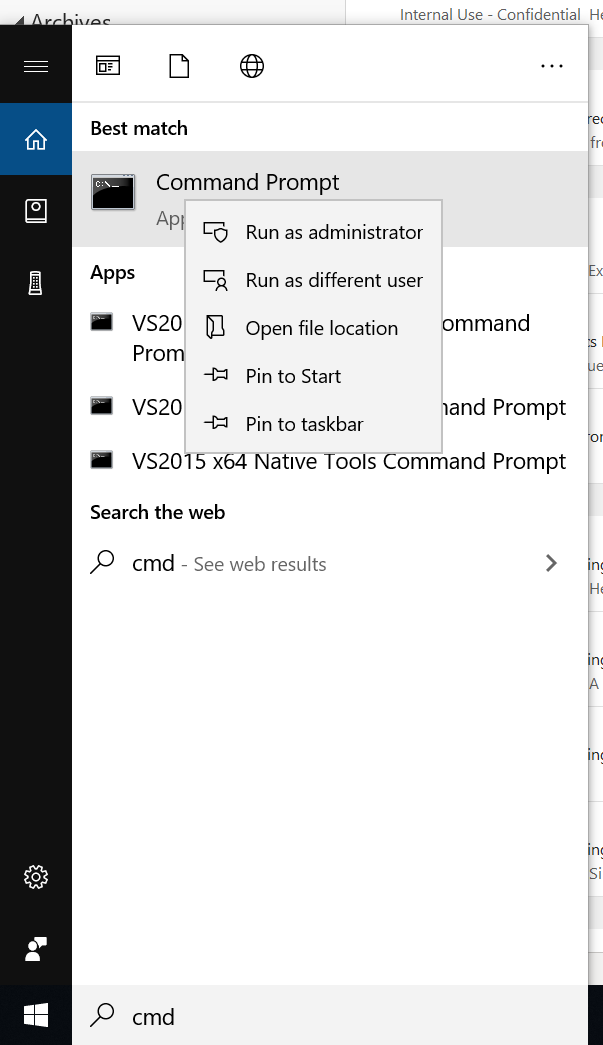Click the Feedback person icon in sidebar
Image resolution: width=603 pixels, height=1045 pixels.
click(36, 949)
